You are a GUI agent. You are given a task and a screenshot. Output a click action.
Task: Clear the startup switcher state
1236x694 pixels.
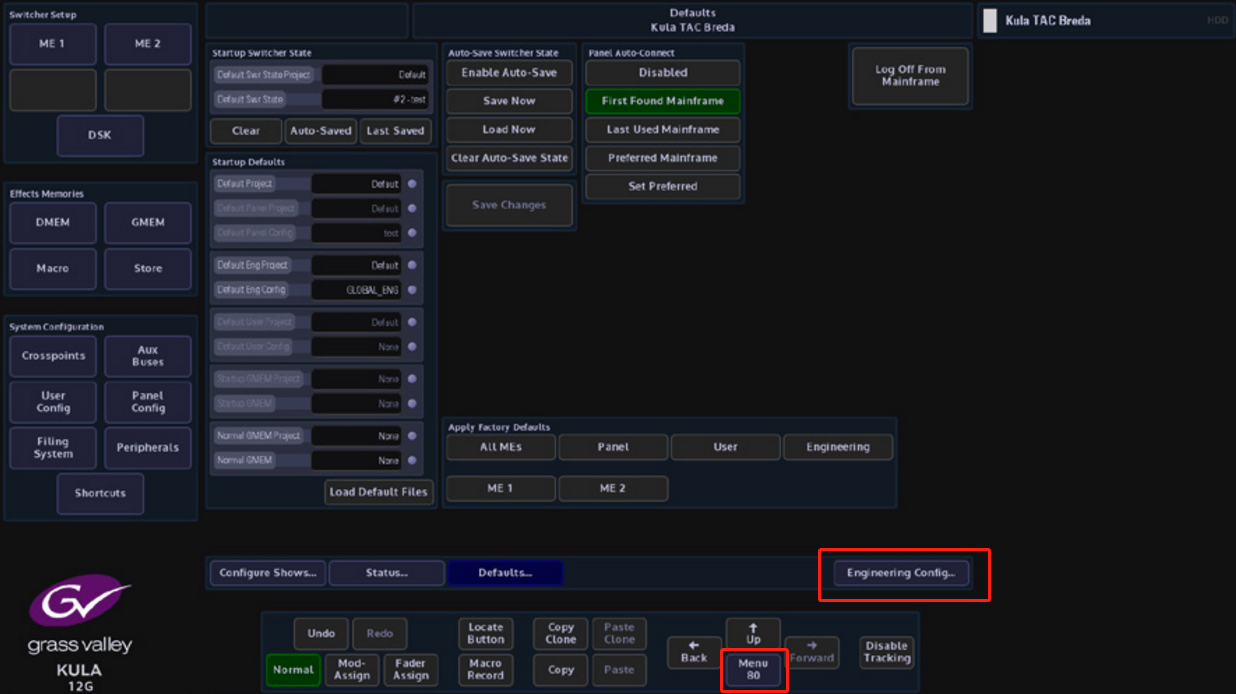tap(246, 131)
